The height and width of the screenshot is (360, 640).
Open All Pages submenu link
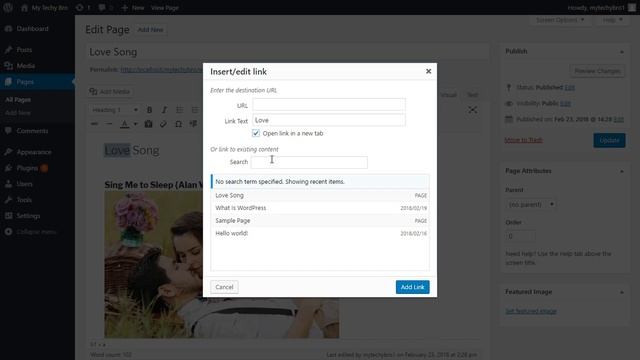tap(18, 100)
